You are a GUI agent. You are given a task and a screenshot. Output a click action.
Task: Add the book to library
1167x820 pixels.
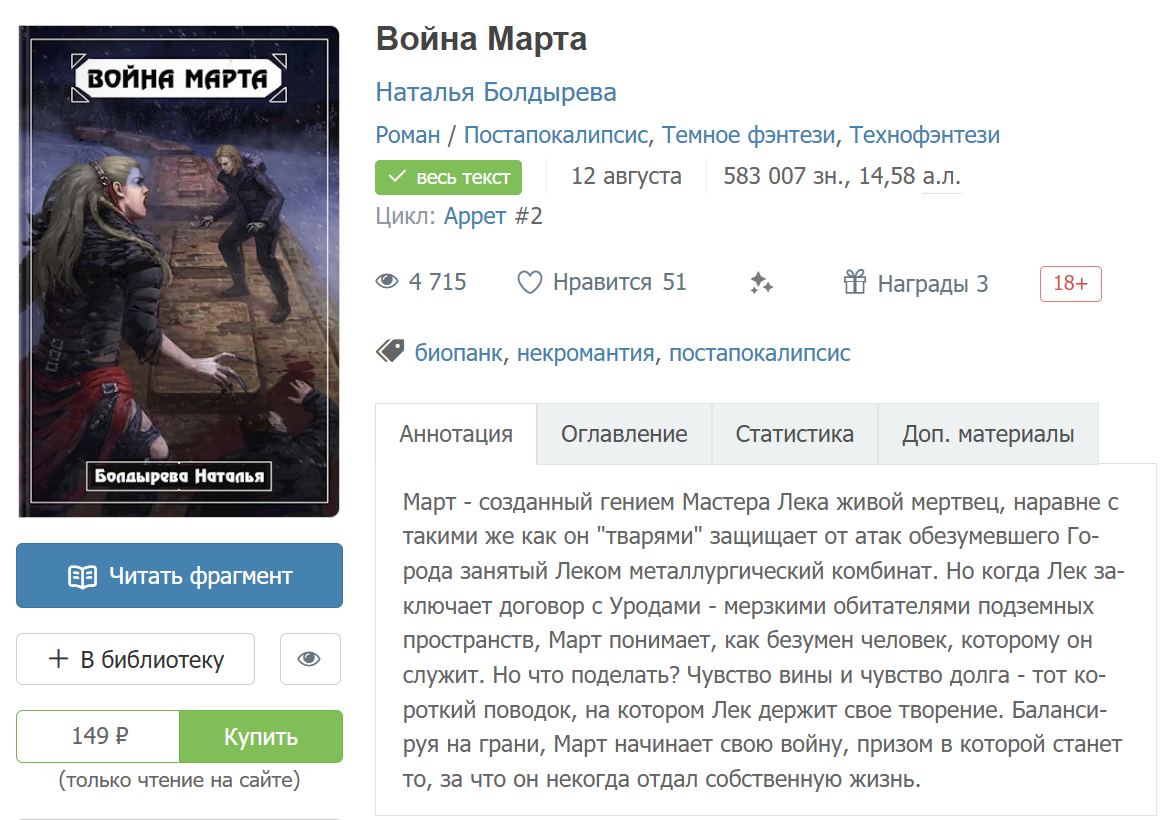pyautogui.click(x=135, y=659)
